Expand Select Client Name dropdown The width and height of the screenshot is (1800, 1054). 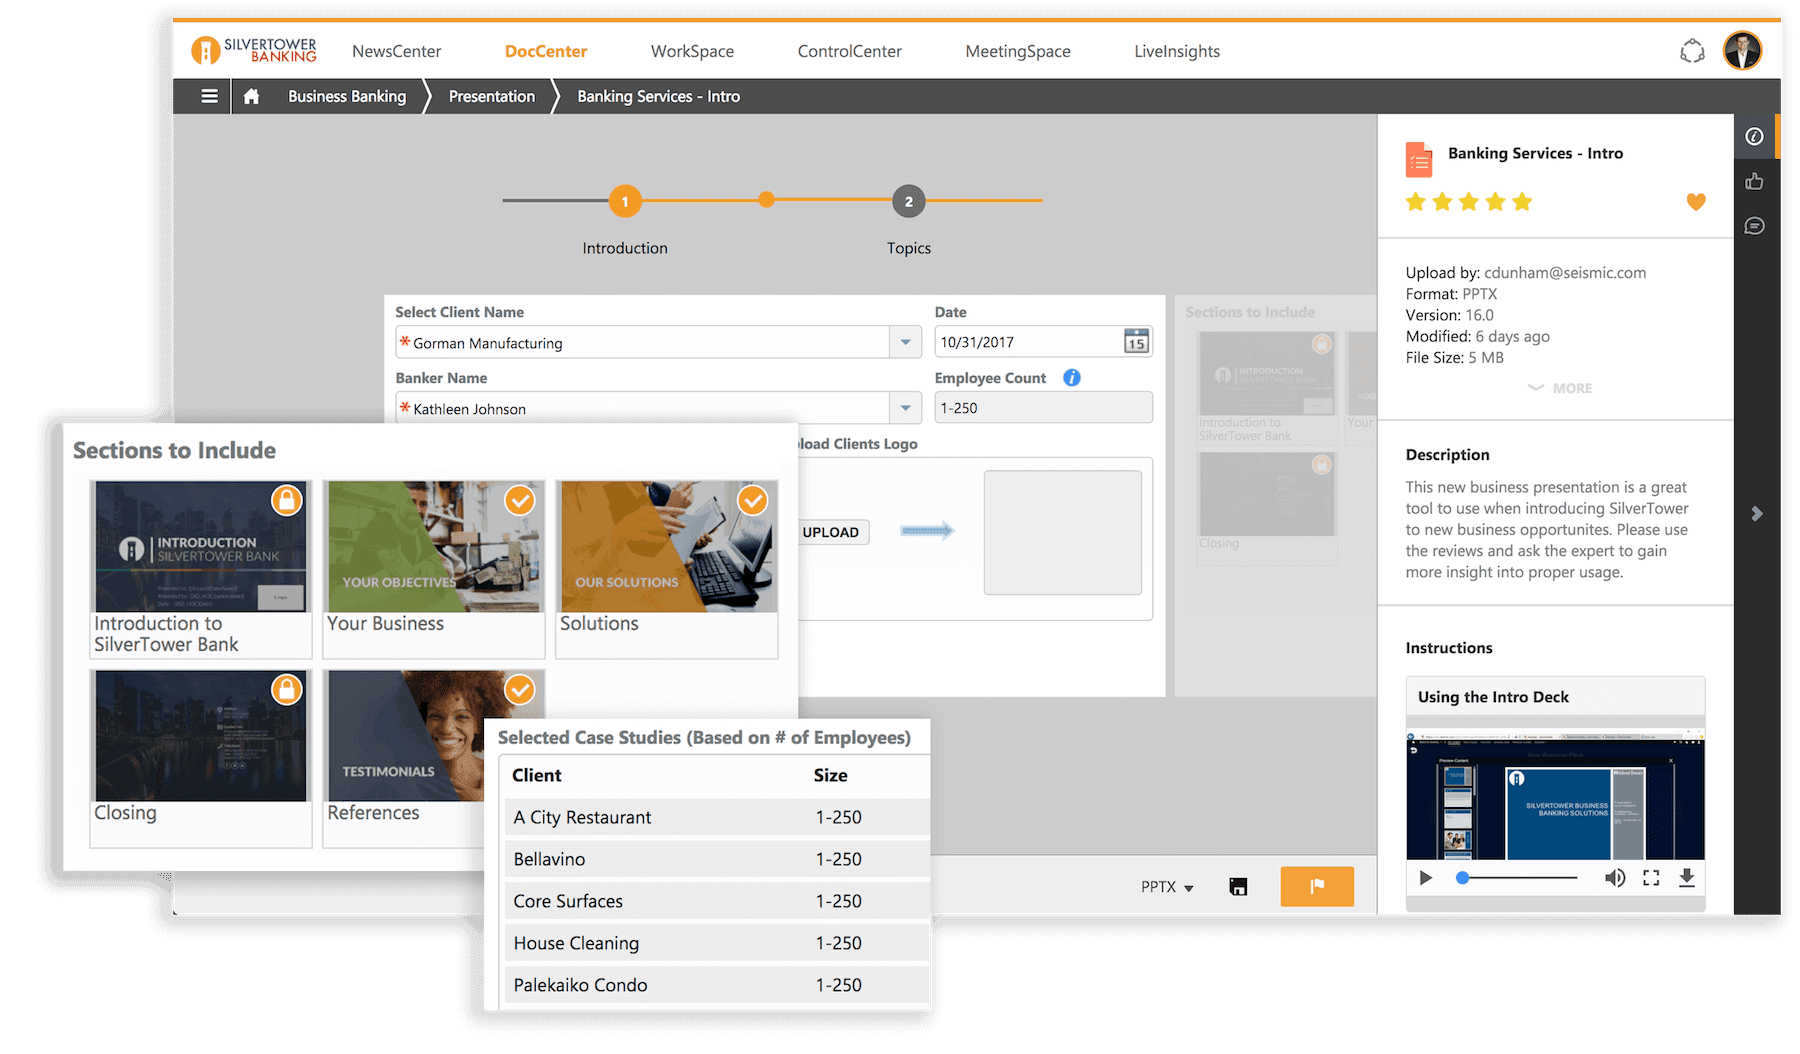point(905,342)
